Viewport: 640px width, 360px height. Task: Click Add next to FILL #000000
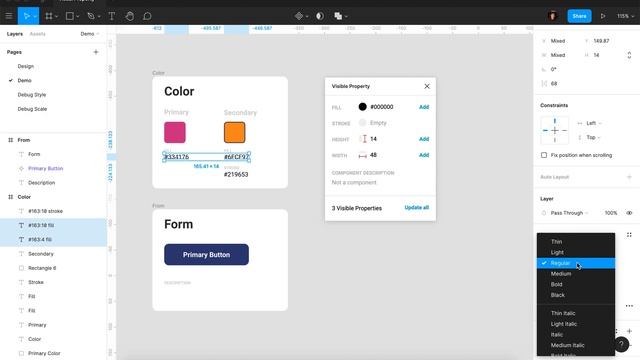pyautogui.click(x=424, y=107)
